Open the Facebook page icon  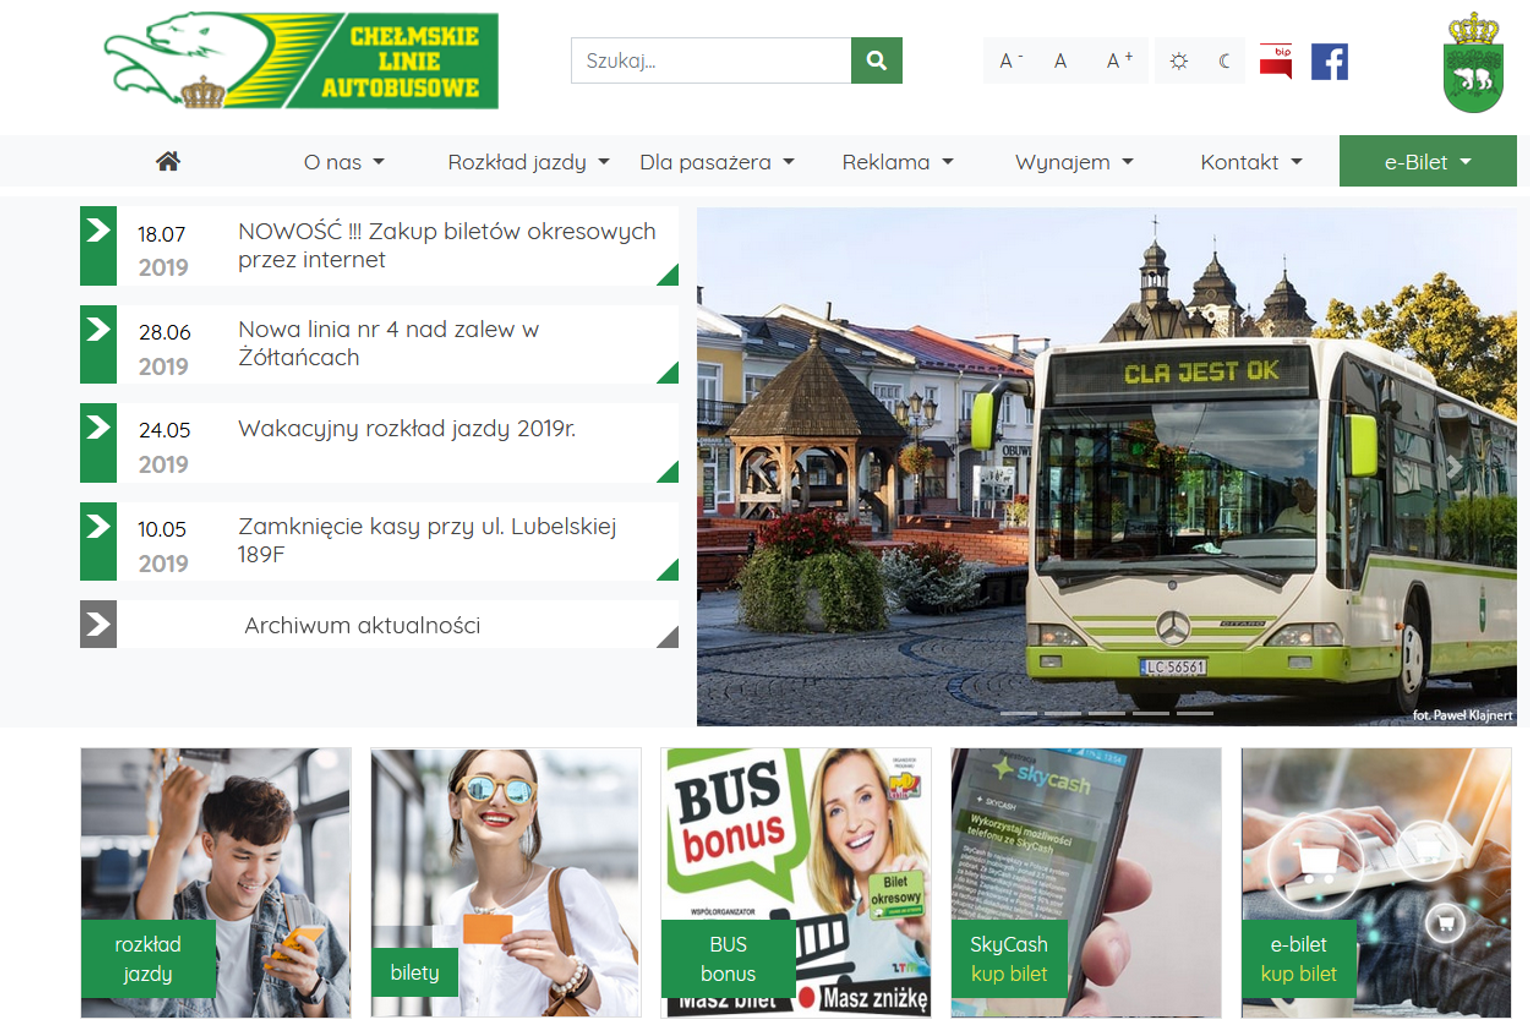pos(1329,62)
